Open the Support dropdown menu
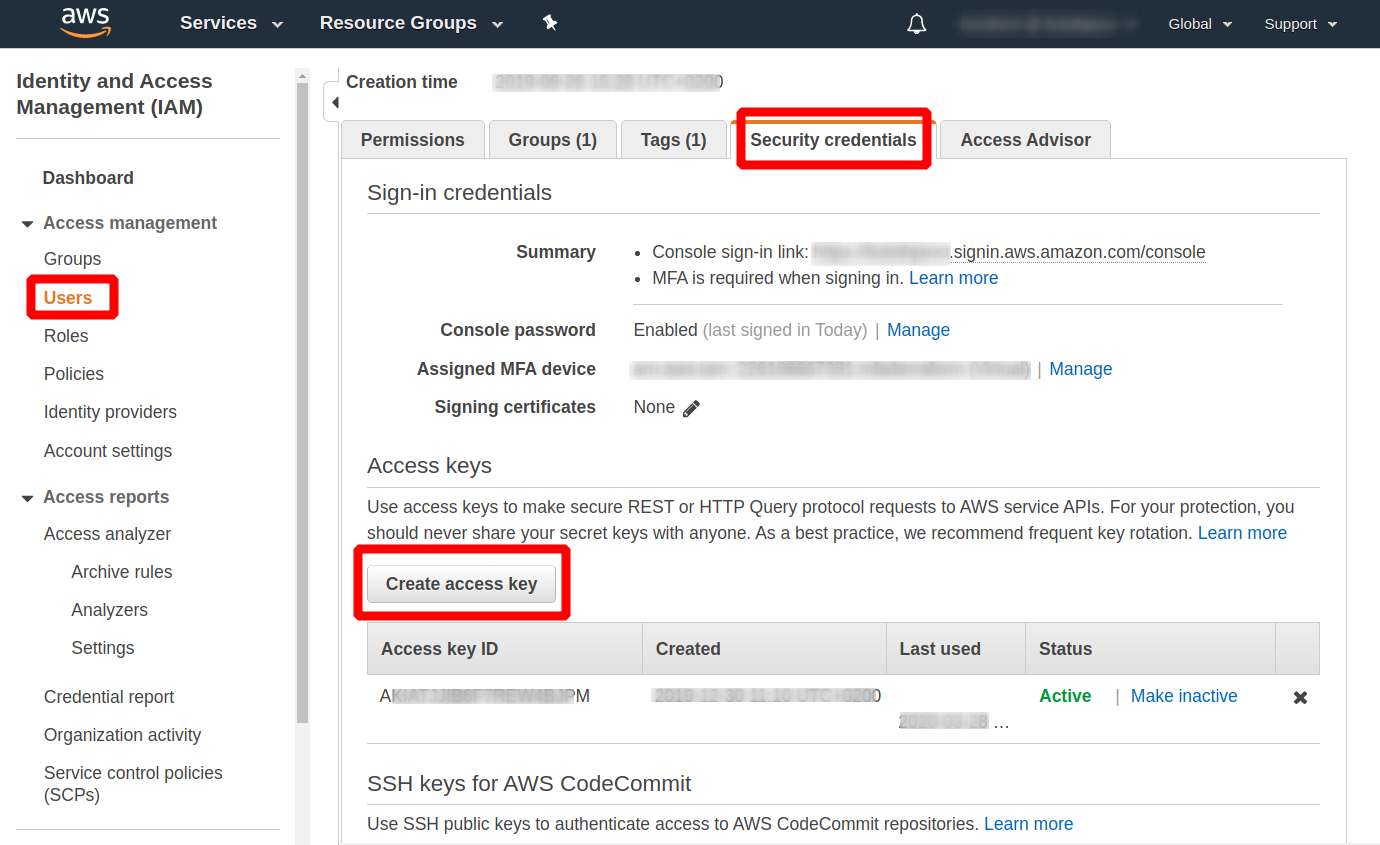Image resolution: width=1380 pixels, height=845 pixels. click(1301, 24)
